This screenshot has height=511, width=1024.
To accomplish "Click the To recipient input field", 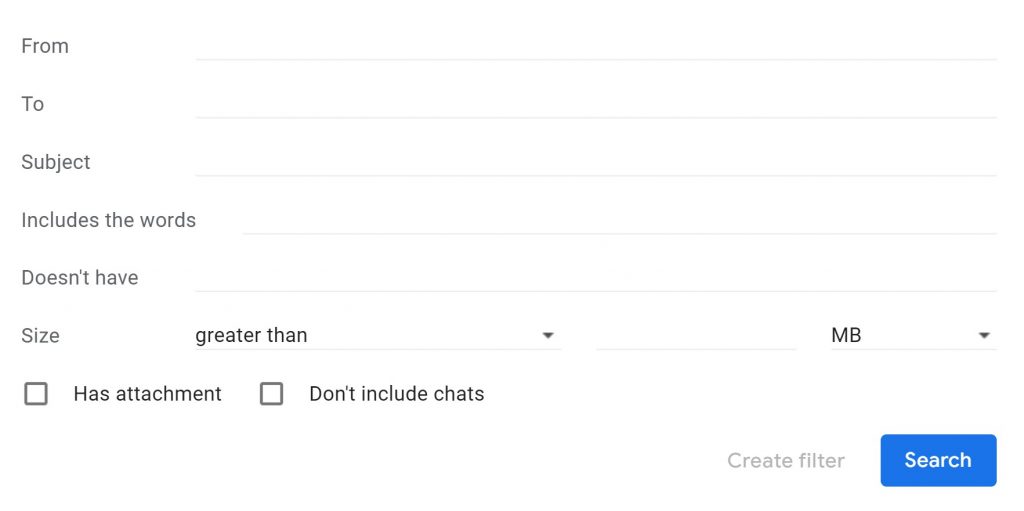I will (x=596, y=105).
